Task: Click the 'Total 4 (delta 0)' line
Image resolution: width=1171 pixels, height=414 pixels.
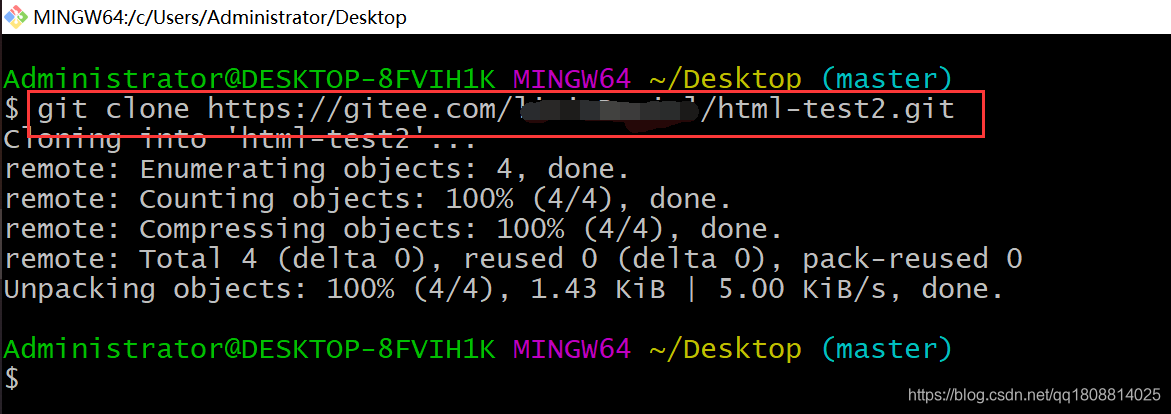Action: click(513, 259)
